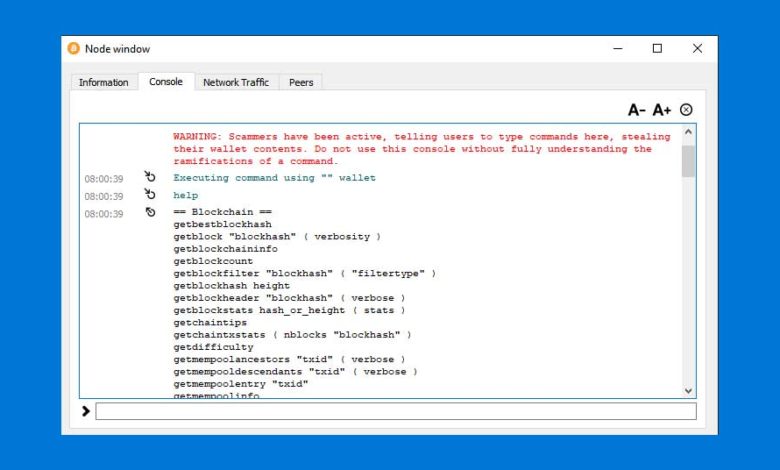Clear the console using the circled X

(x=686, y=110)
